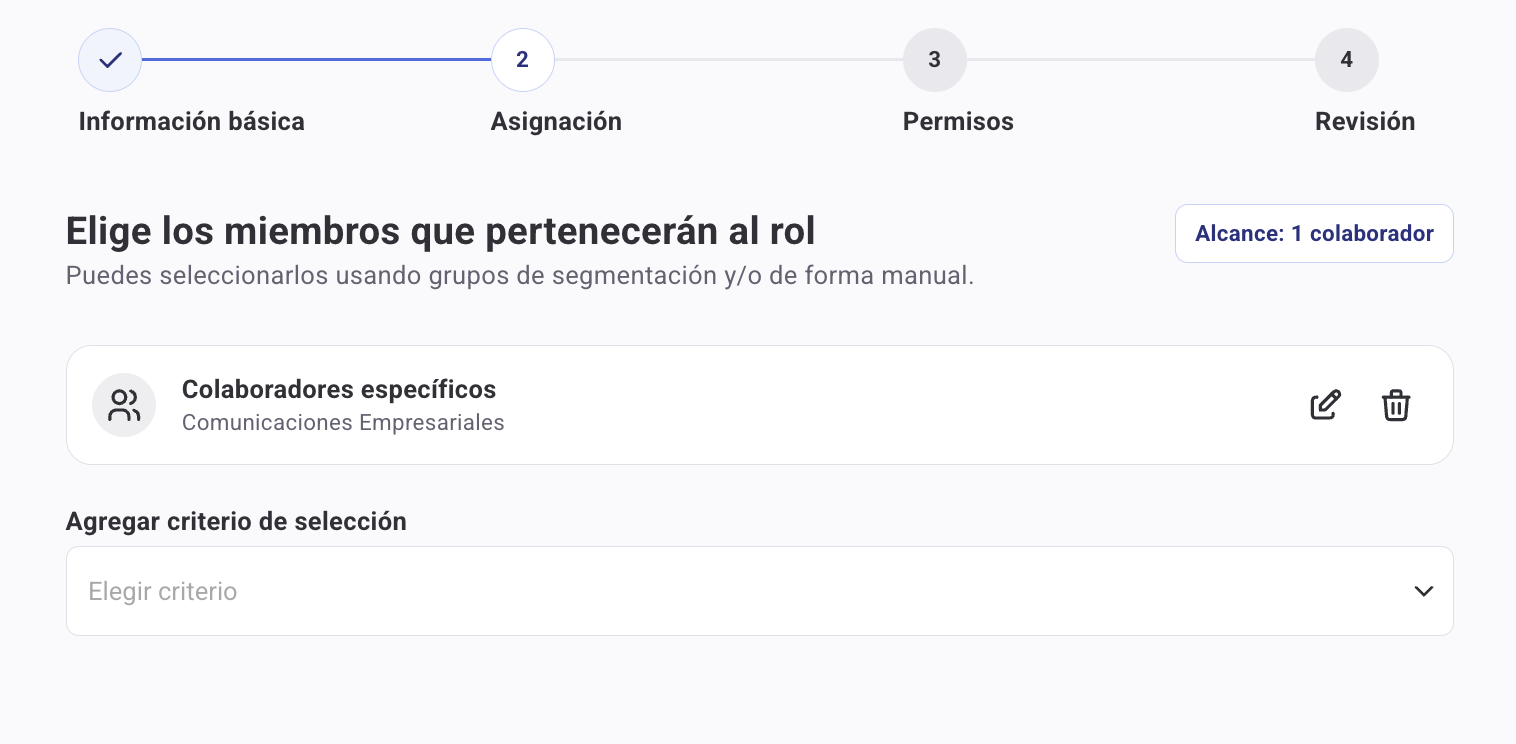Image resolution: width=1516 pixels, height=744 pixels.
Task: Advance to step 3 in the wizard
Action: [x=935, y=59]
